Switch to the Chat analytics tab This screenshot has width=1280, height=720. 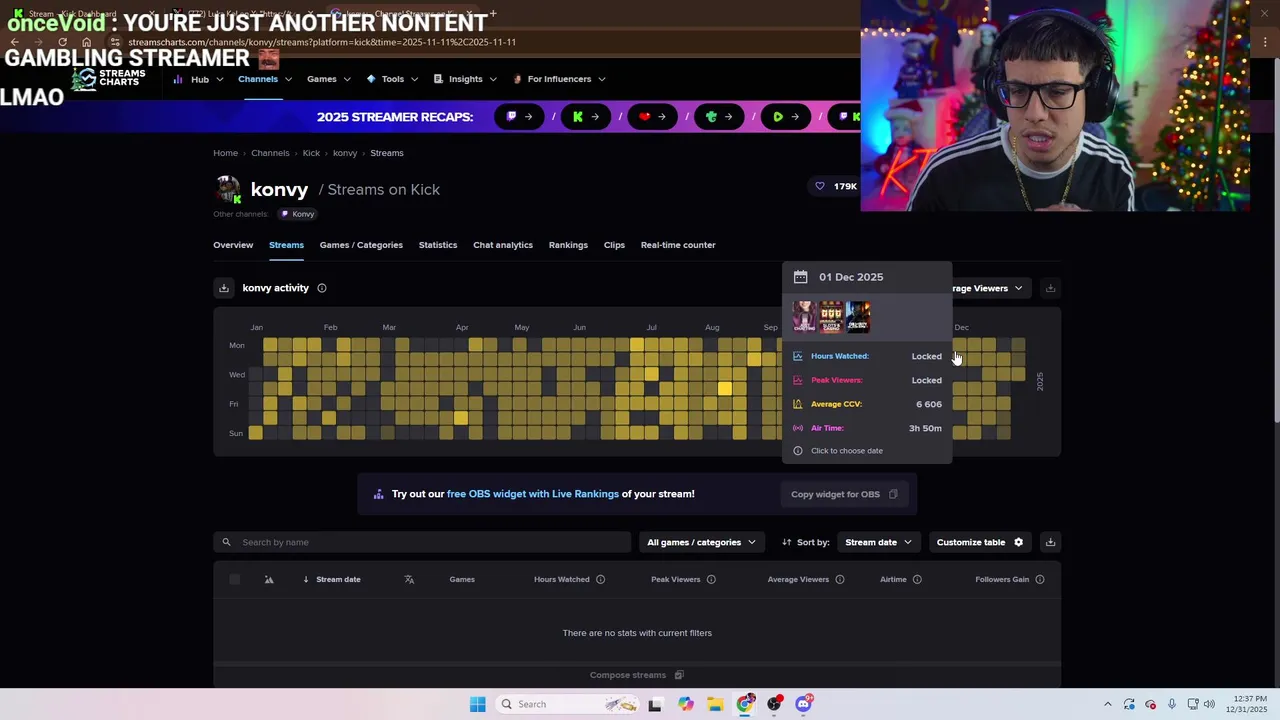(503, 245)
